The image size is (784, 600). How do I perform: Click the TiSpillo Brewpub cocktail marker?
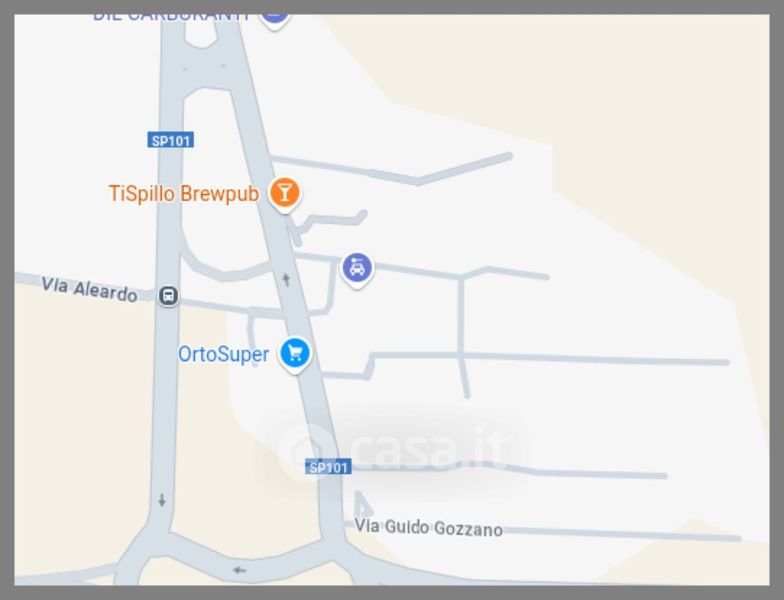point(284,194)
